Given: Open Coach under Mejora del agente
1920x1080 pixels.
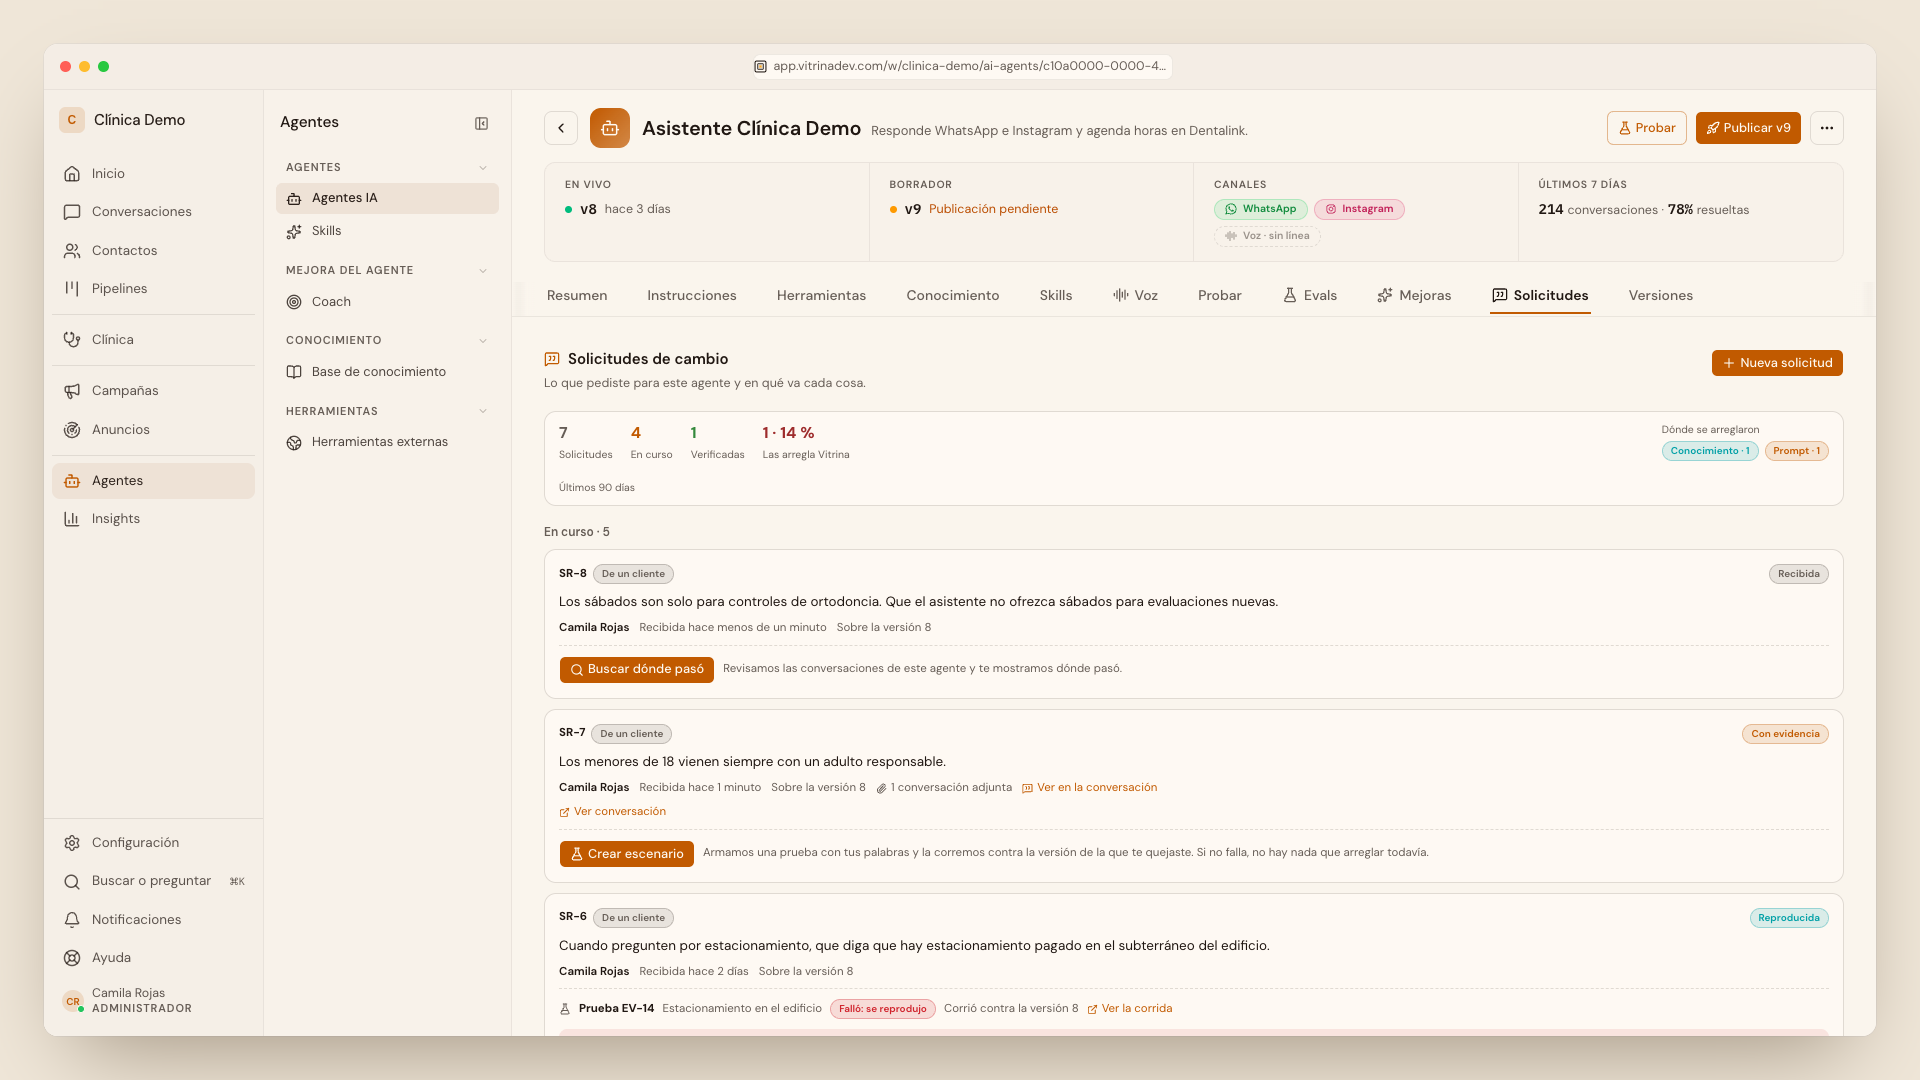Looking at the screenshot, I should (x=387, y=302).
